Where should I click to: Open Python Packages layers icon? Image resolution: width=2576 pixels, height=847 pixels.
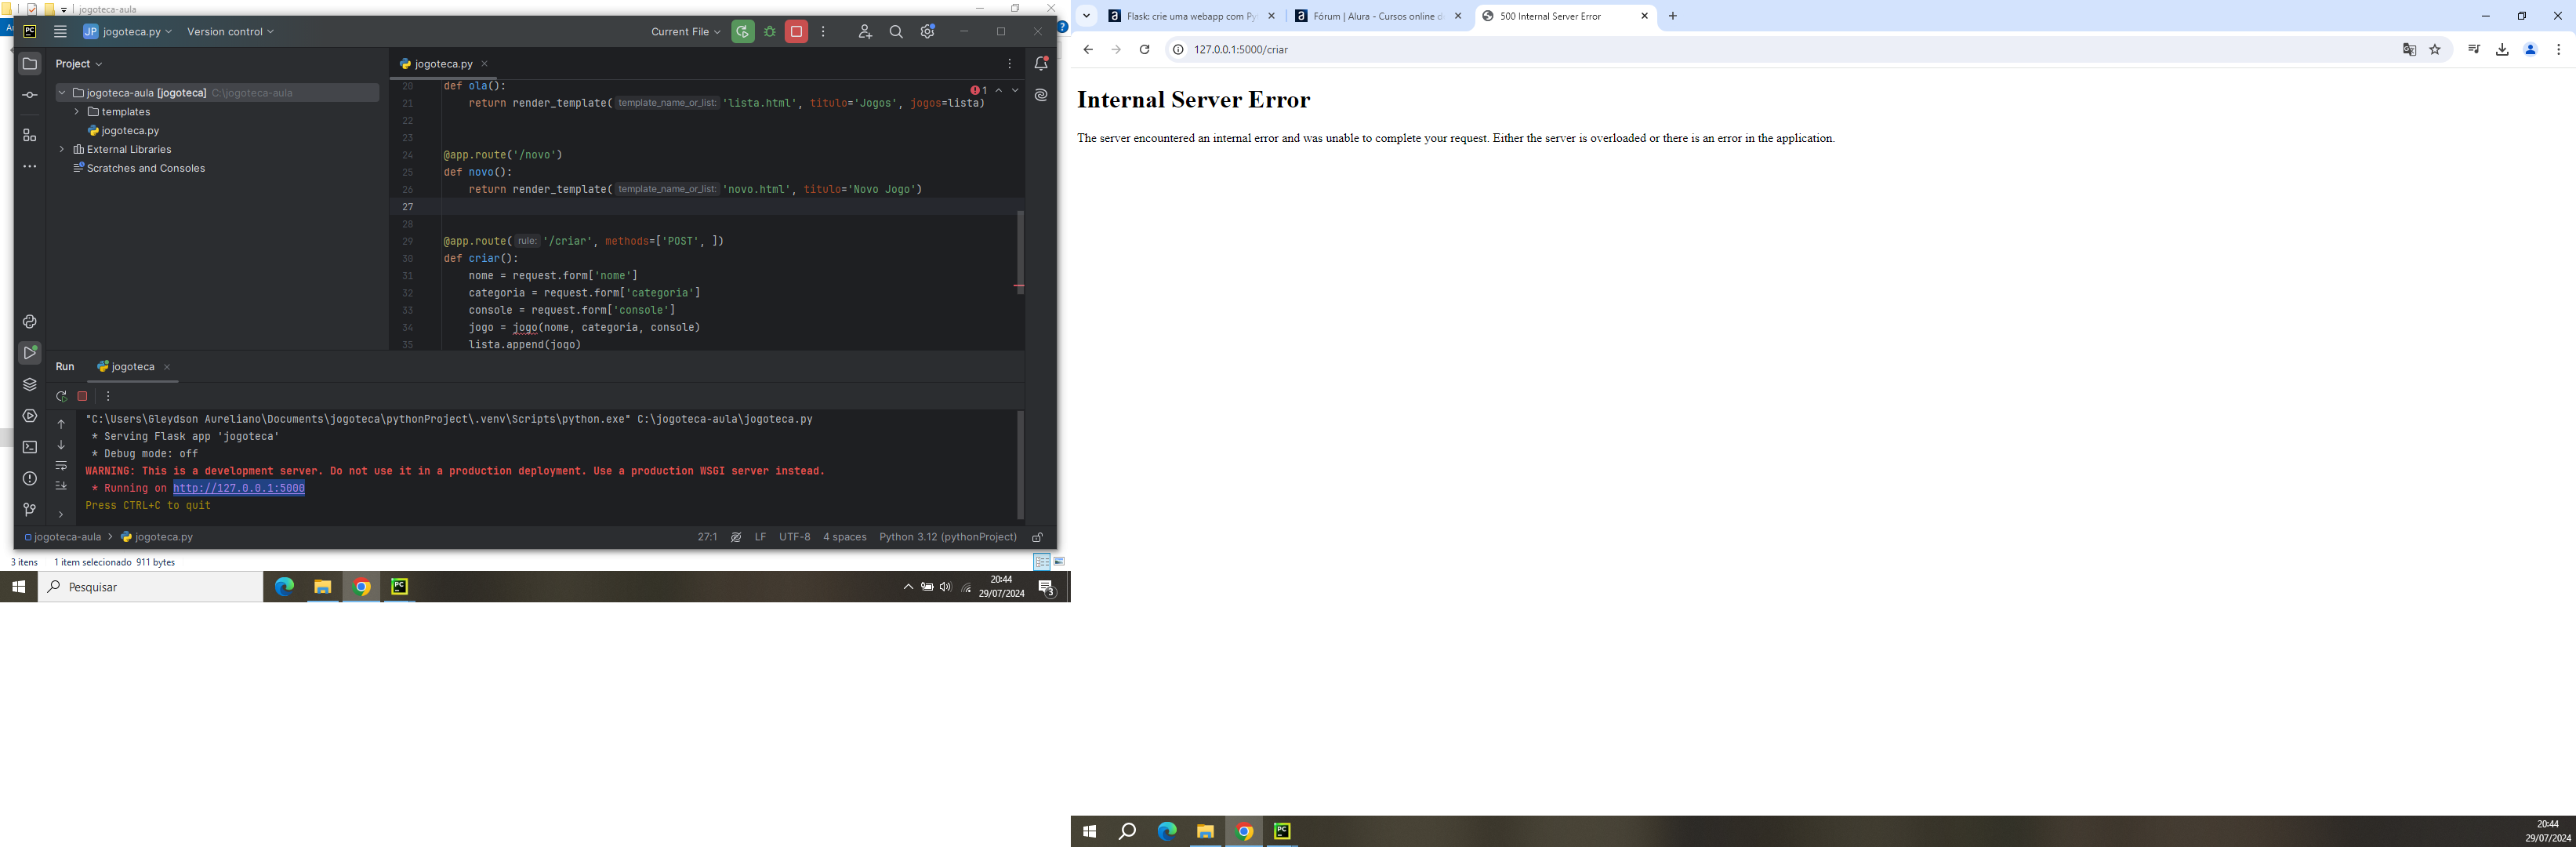pos(30,385)
